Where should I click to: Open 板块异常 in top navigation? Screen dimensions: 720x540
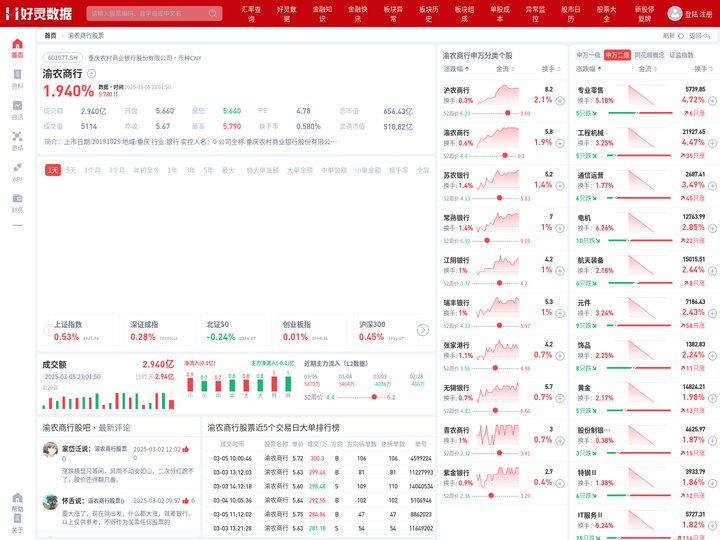(x=393, y=13)
